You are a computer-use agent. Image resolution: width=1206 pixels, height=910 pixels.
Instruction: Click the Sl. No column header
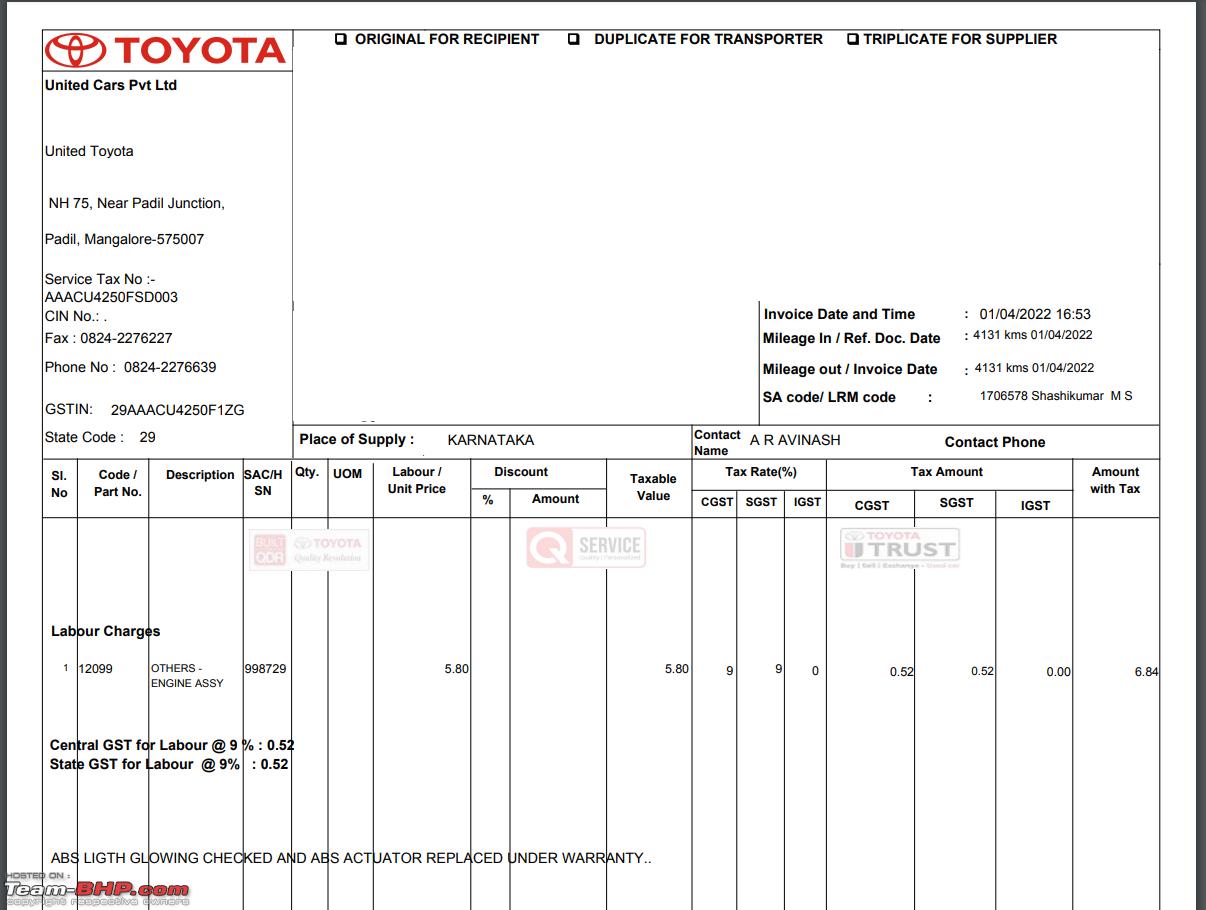59,484
